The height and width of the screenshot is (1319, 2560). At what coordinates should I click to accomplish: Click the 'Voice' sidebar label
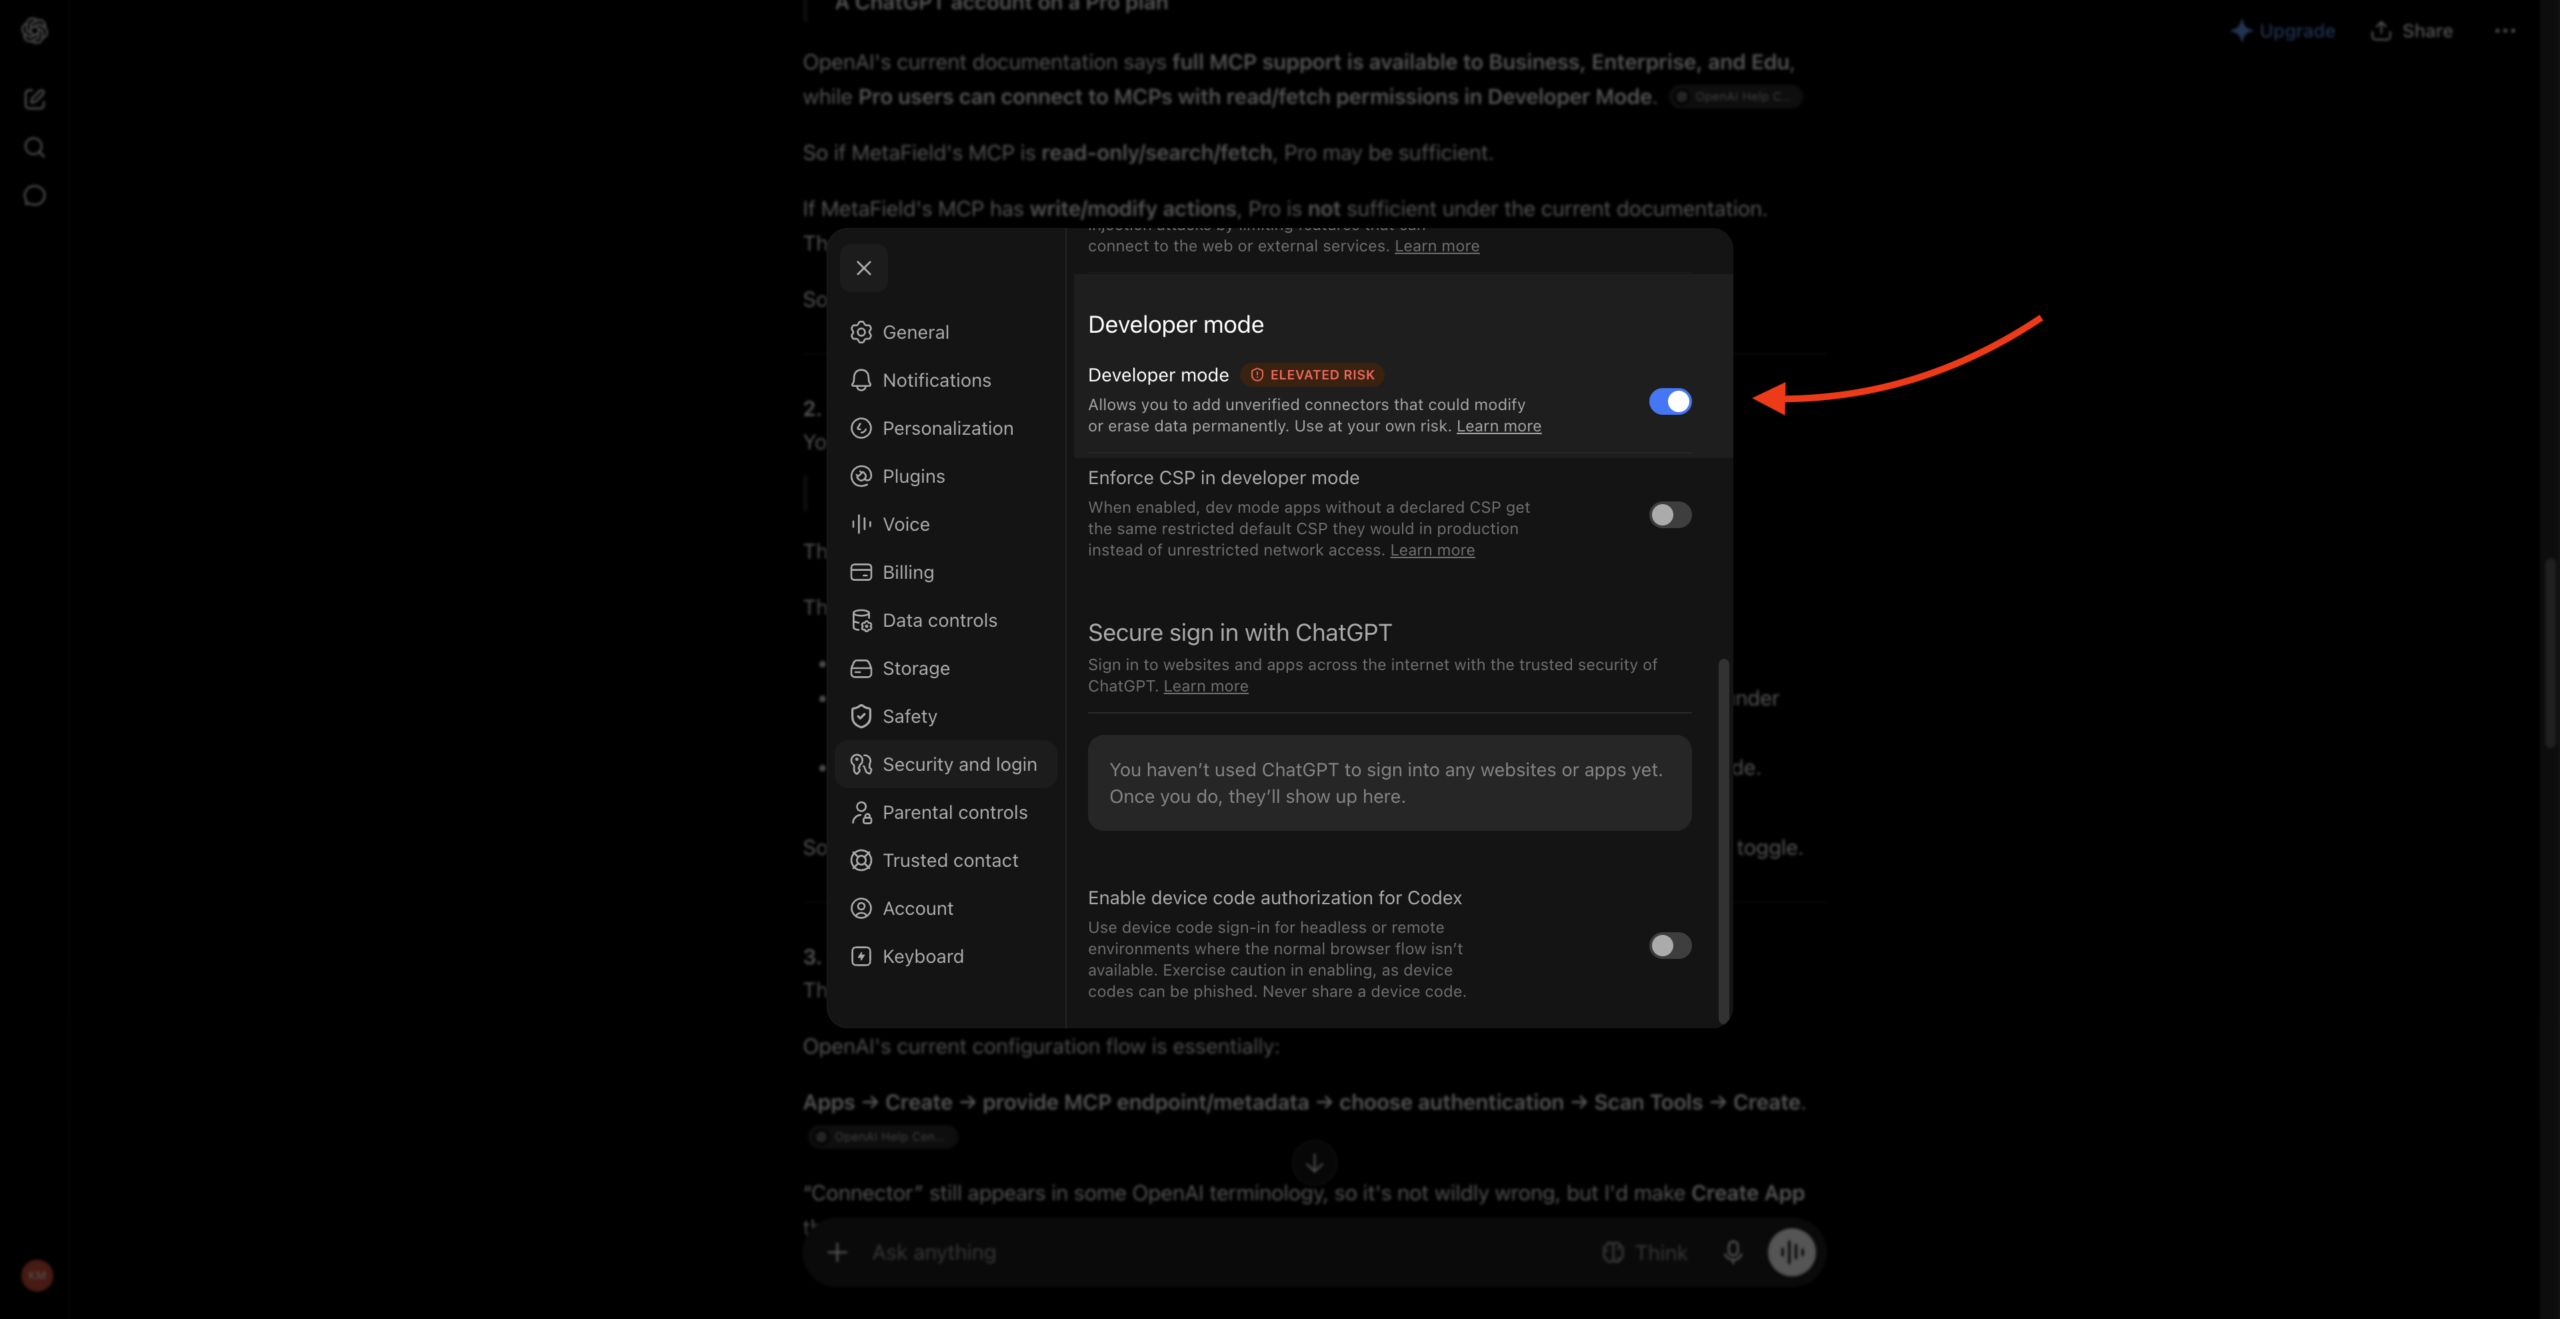(x=906, y=524)
